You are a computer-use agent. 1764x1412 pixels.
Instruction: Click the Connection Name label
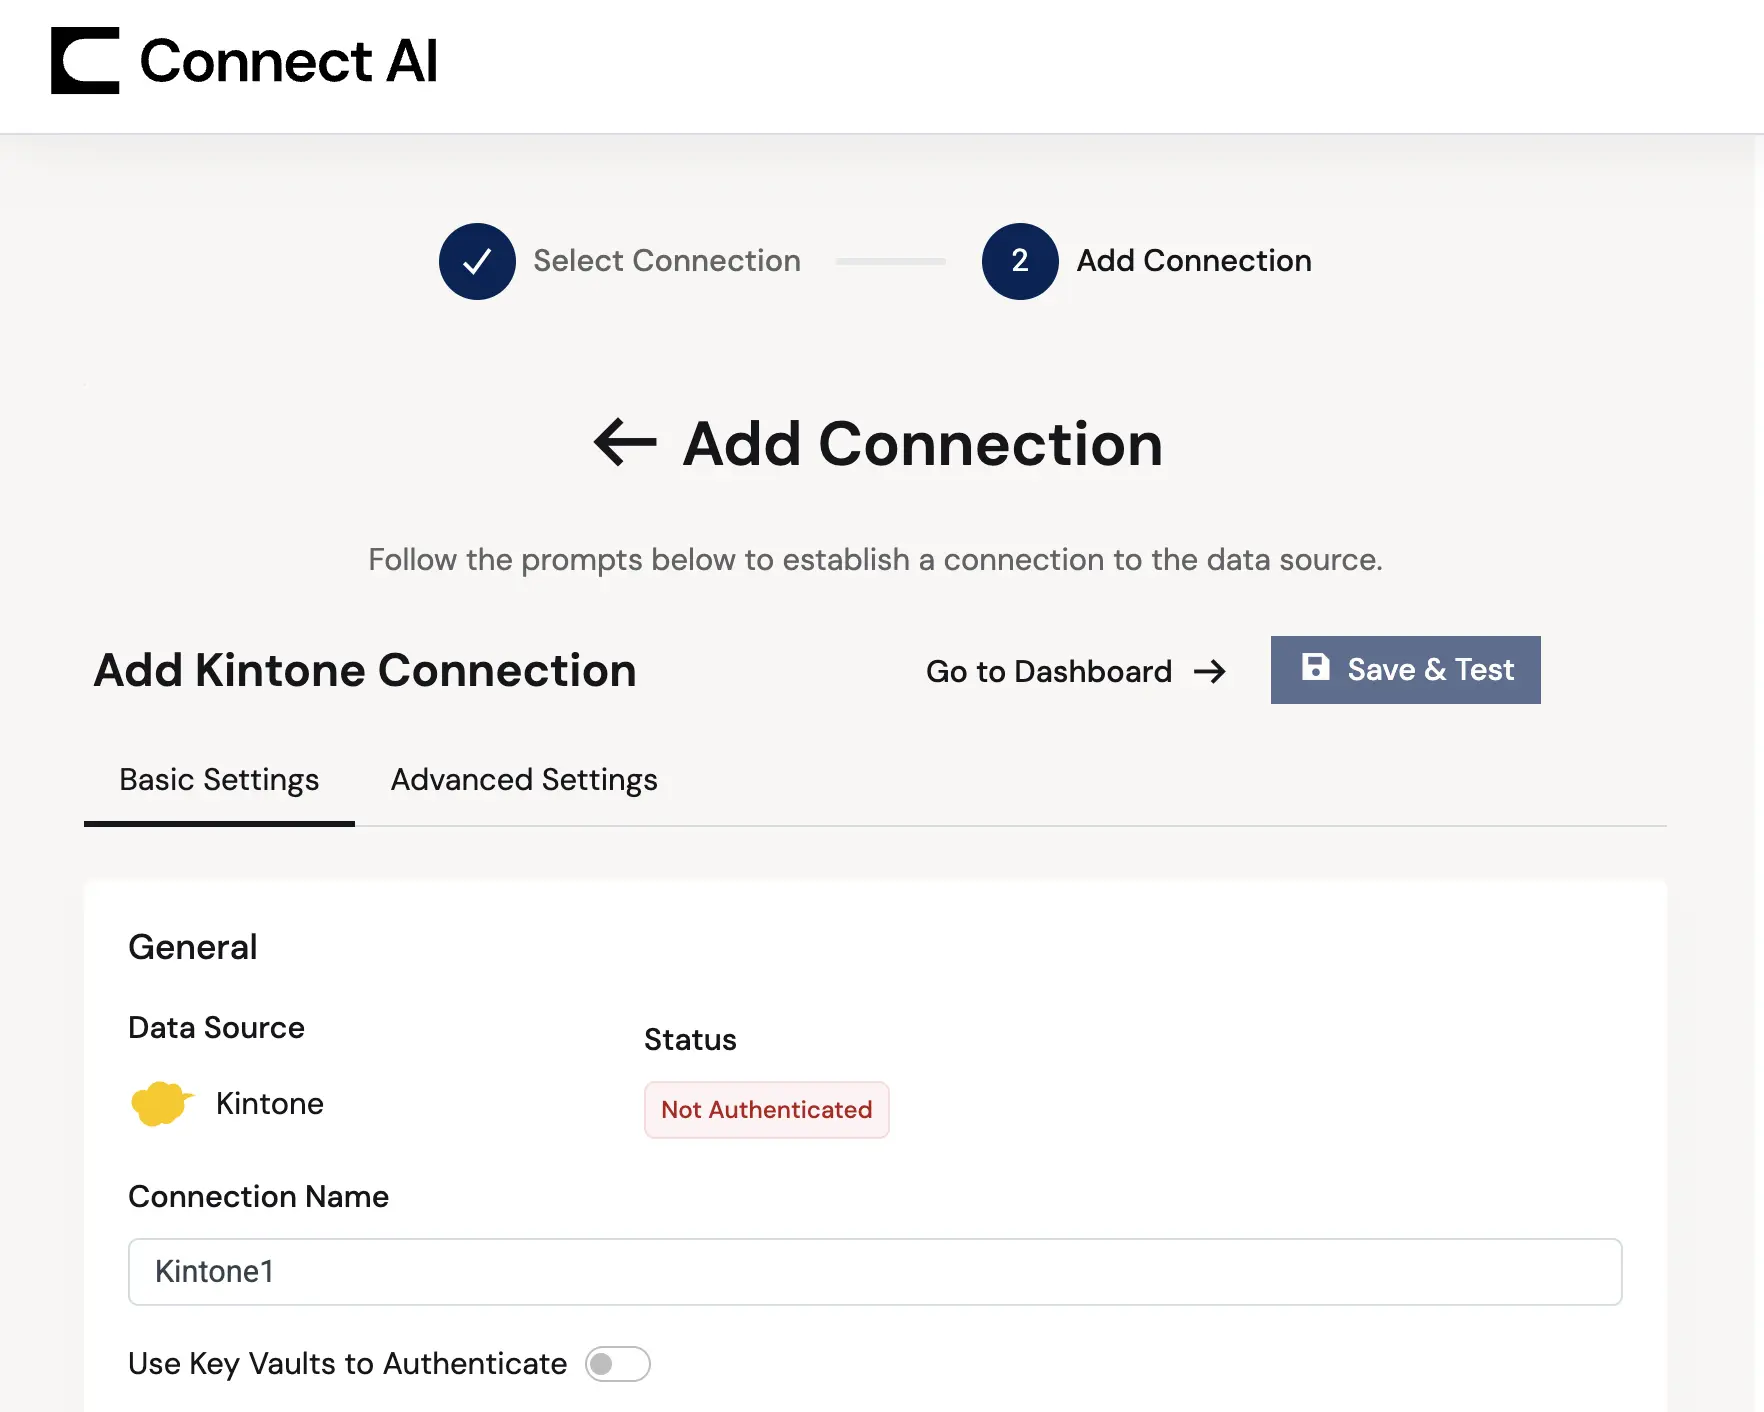coord(258,1197)
